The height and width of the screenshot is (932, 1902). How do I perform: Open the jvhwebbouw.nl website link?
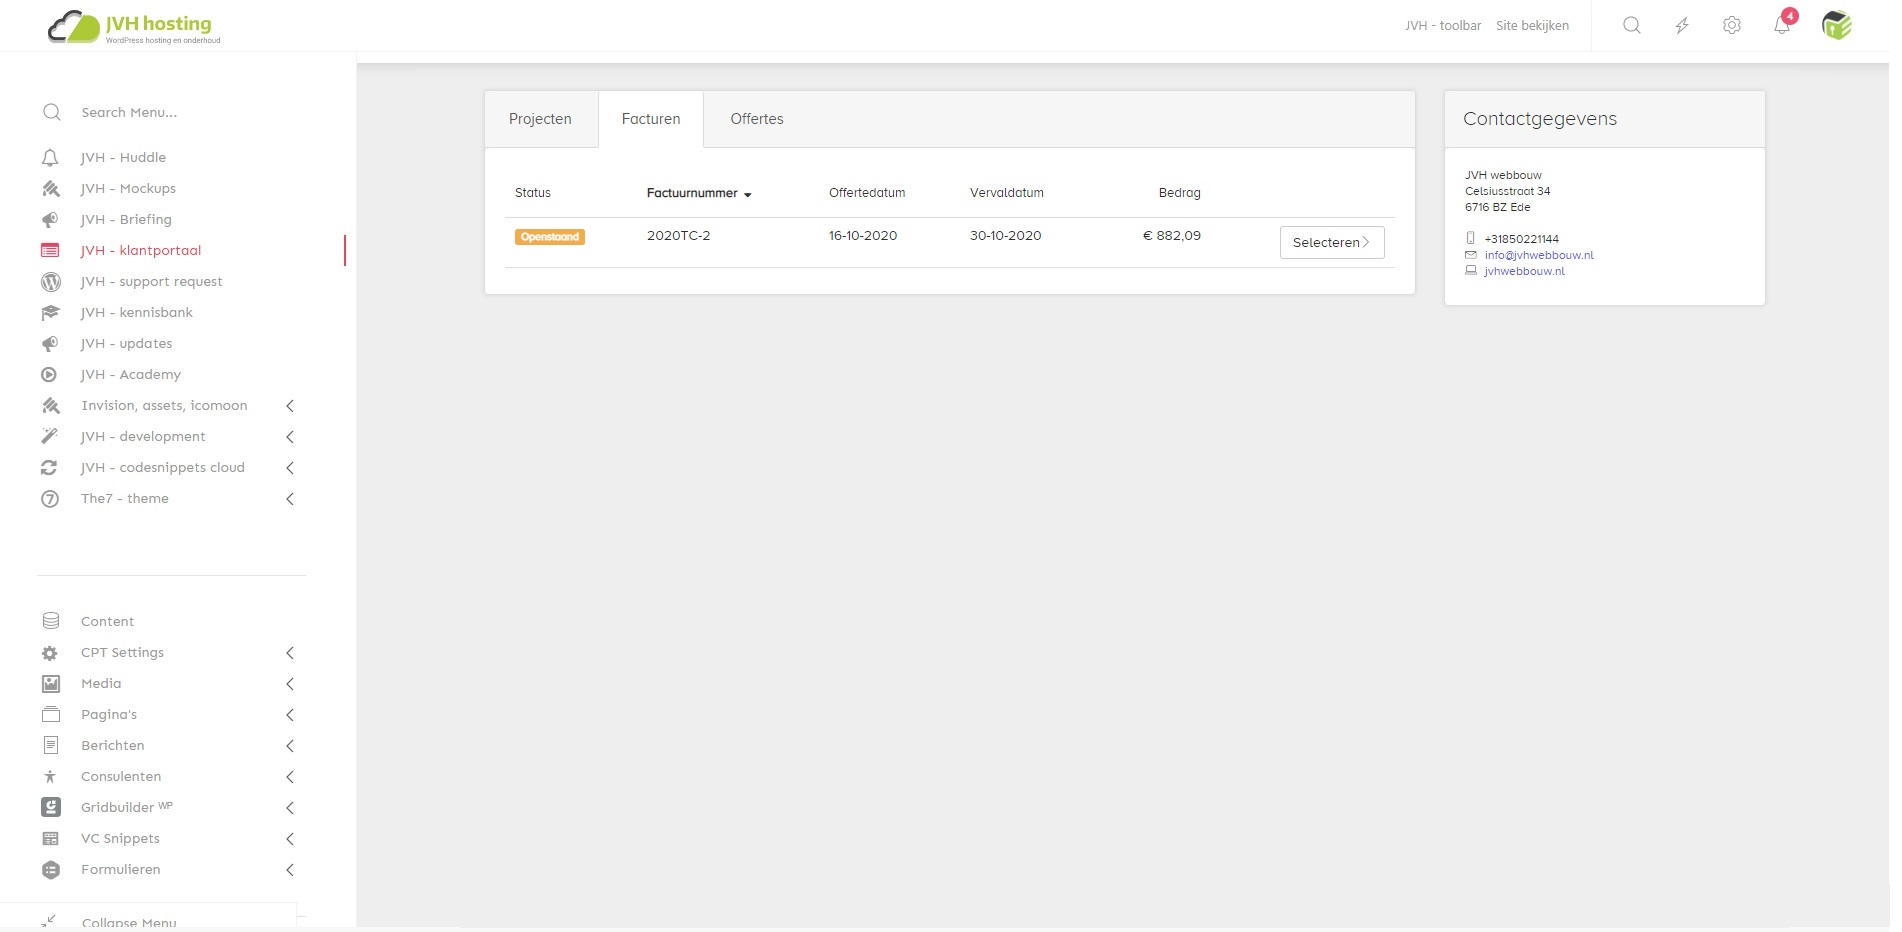(1524, 271)
